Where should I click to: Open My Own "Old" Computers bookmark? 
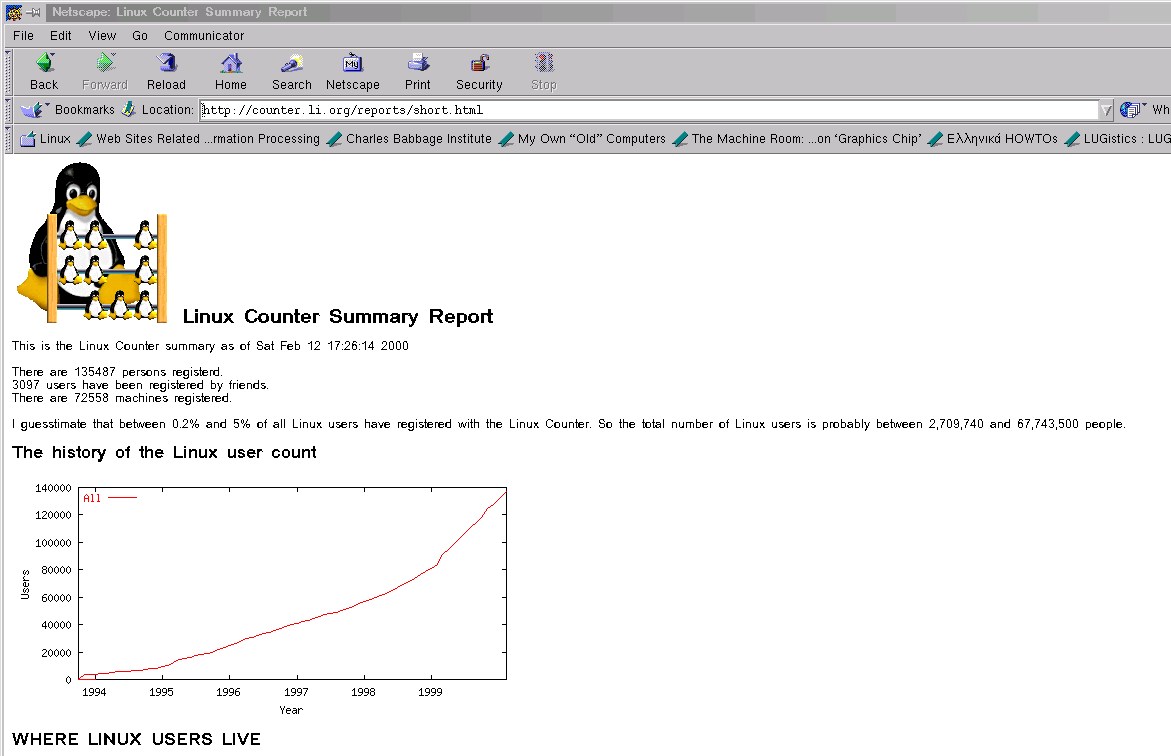583,139
